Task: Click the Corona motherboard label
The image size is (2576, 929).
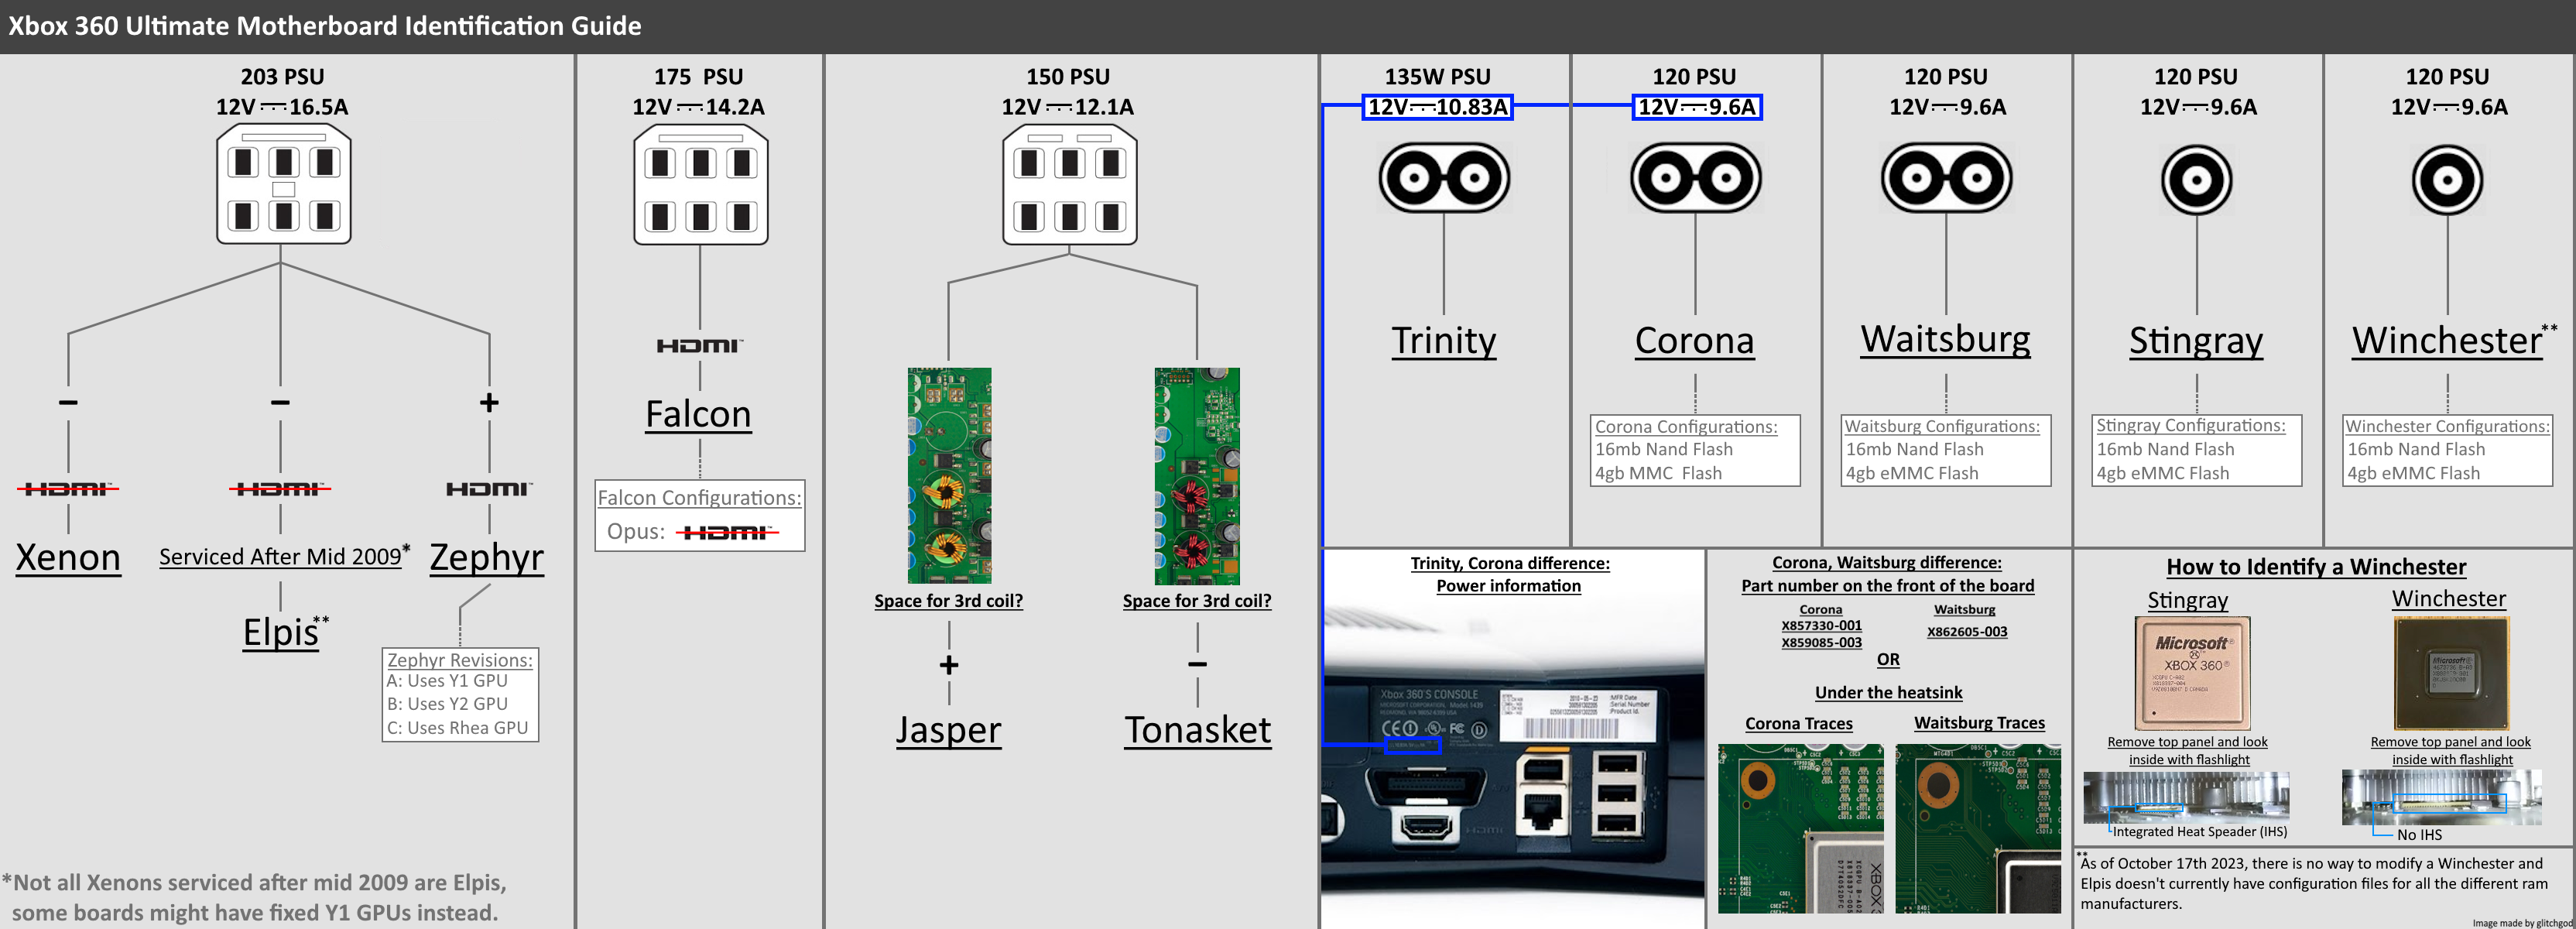Action: (x=1694, y=341)
